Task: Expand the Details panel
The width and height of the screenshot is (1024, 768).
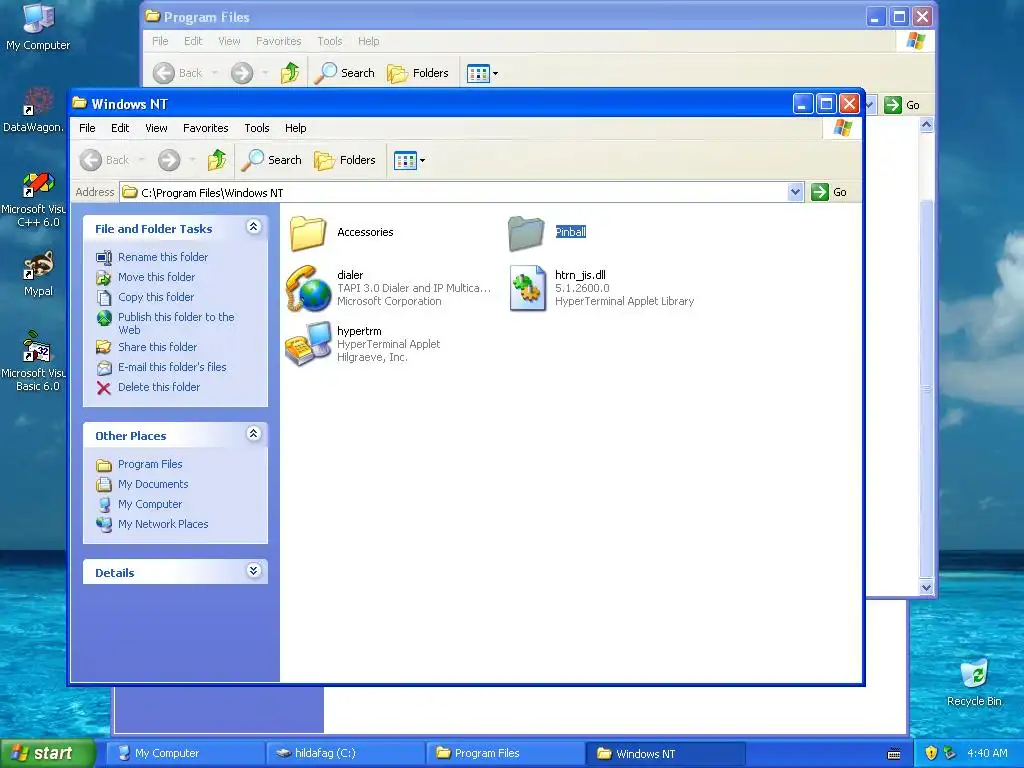Action: (x=253, y=571)
